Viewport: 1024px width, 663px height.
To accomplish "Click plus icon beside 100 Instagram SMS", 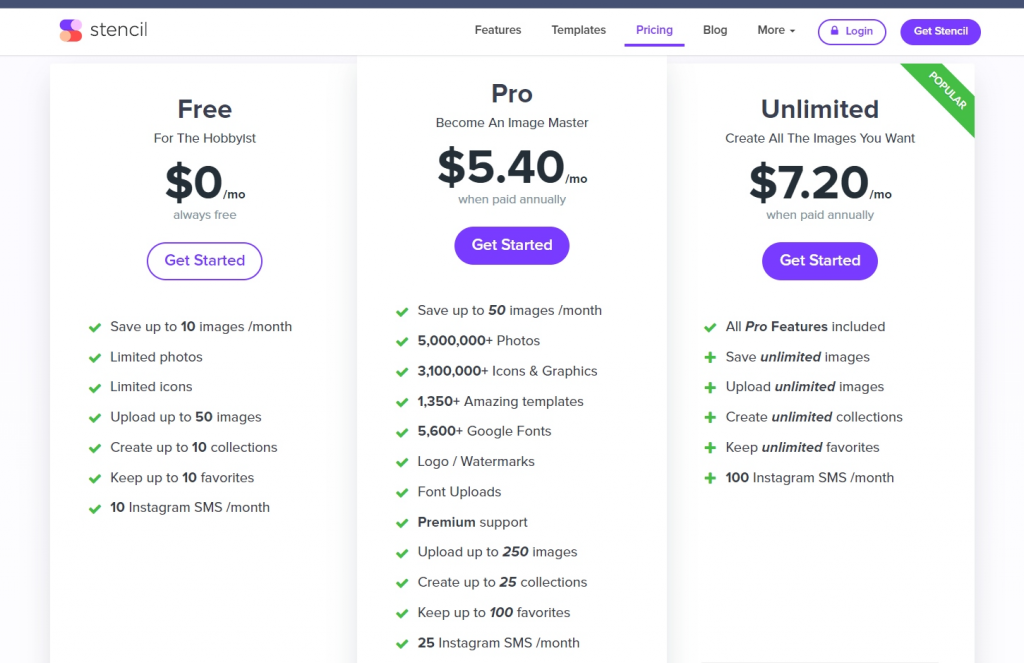I will click(710, 478).
